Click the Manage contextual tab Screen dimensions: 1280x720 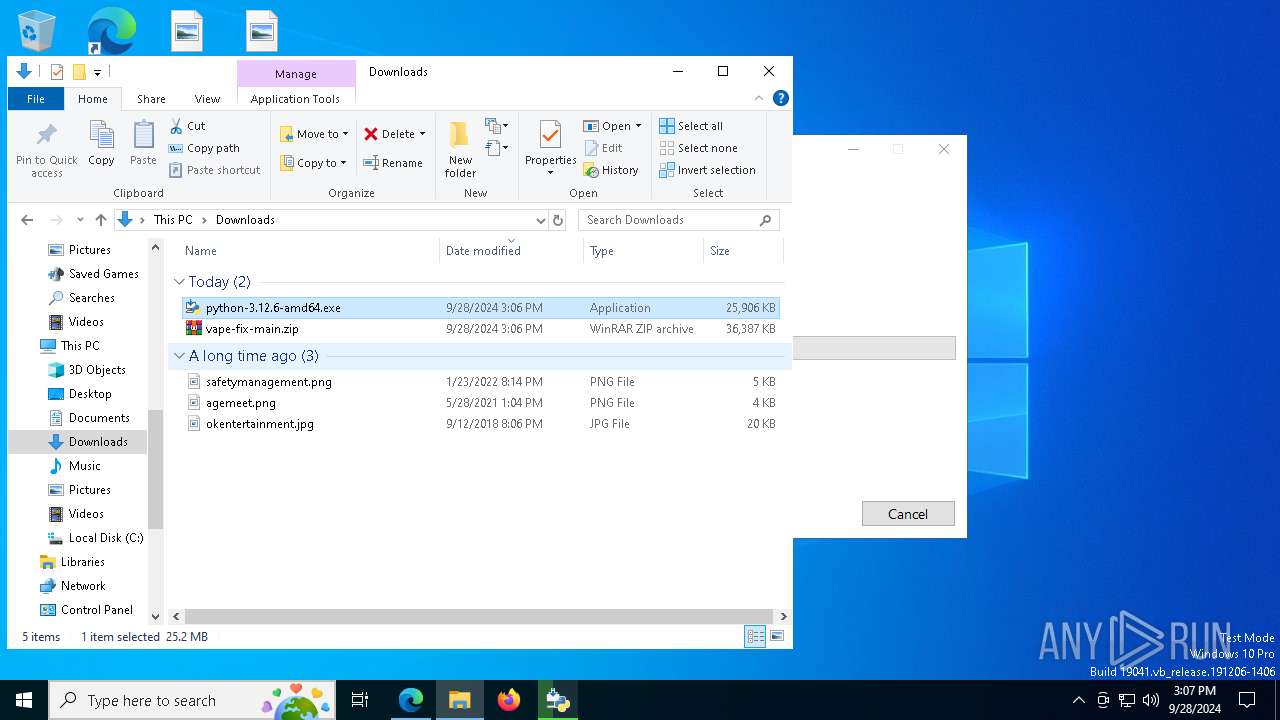click(296, 74)
